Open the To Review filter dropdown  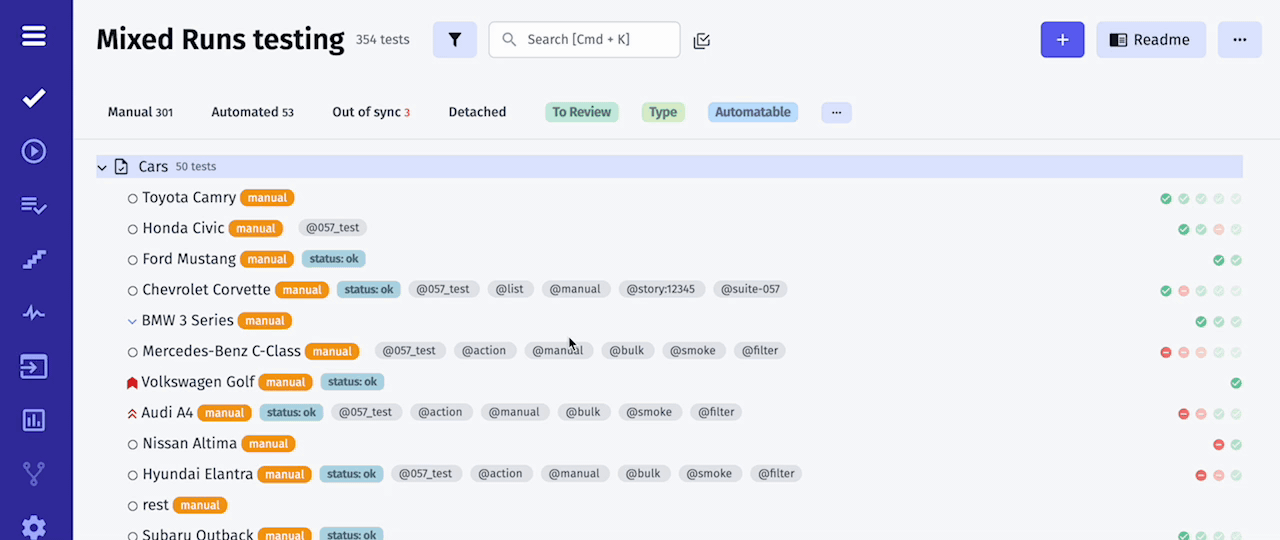coord(581,112)
